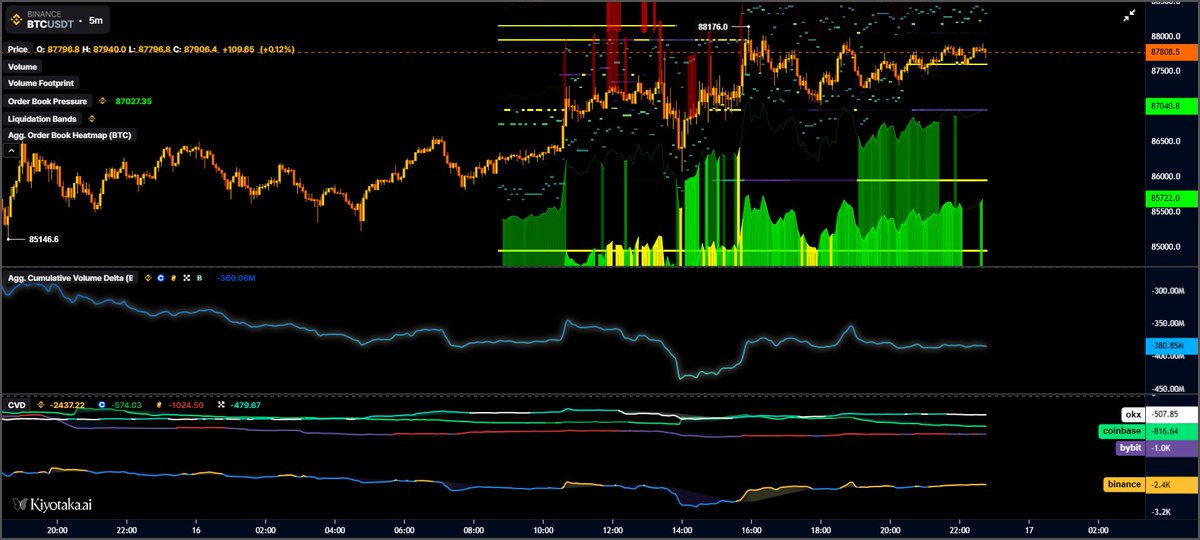Select Agg. Cumulative Volume Delta indicator label
The image size is (1200, 540).
pos(69,277)
